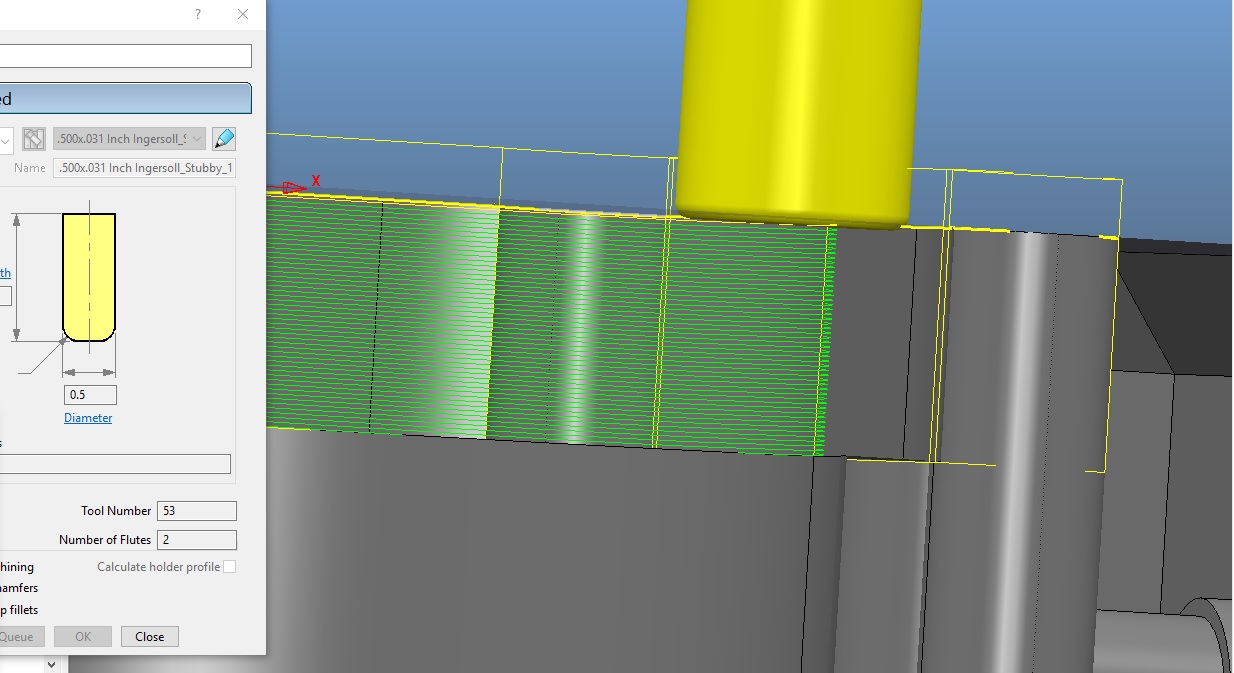Expand the dropdown beside the tool preview icon
1234x673 pixels.
pyautogui.click(x=3, y=139)
